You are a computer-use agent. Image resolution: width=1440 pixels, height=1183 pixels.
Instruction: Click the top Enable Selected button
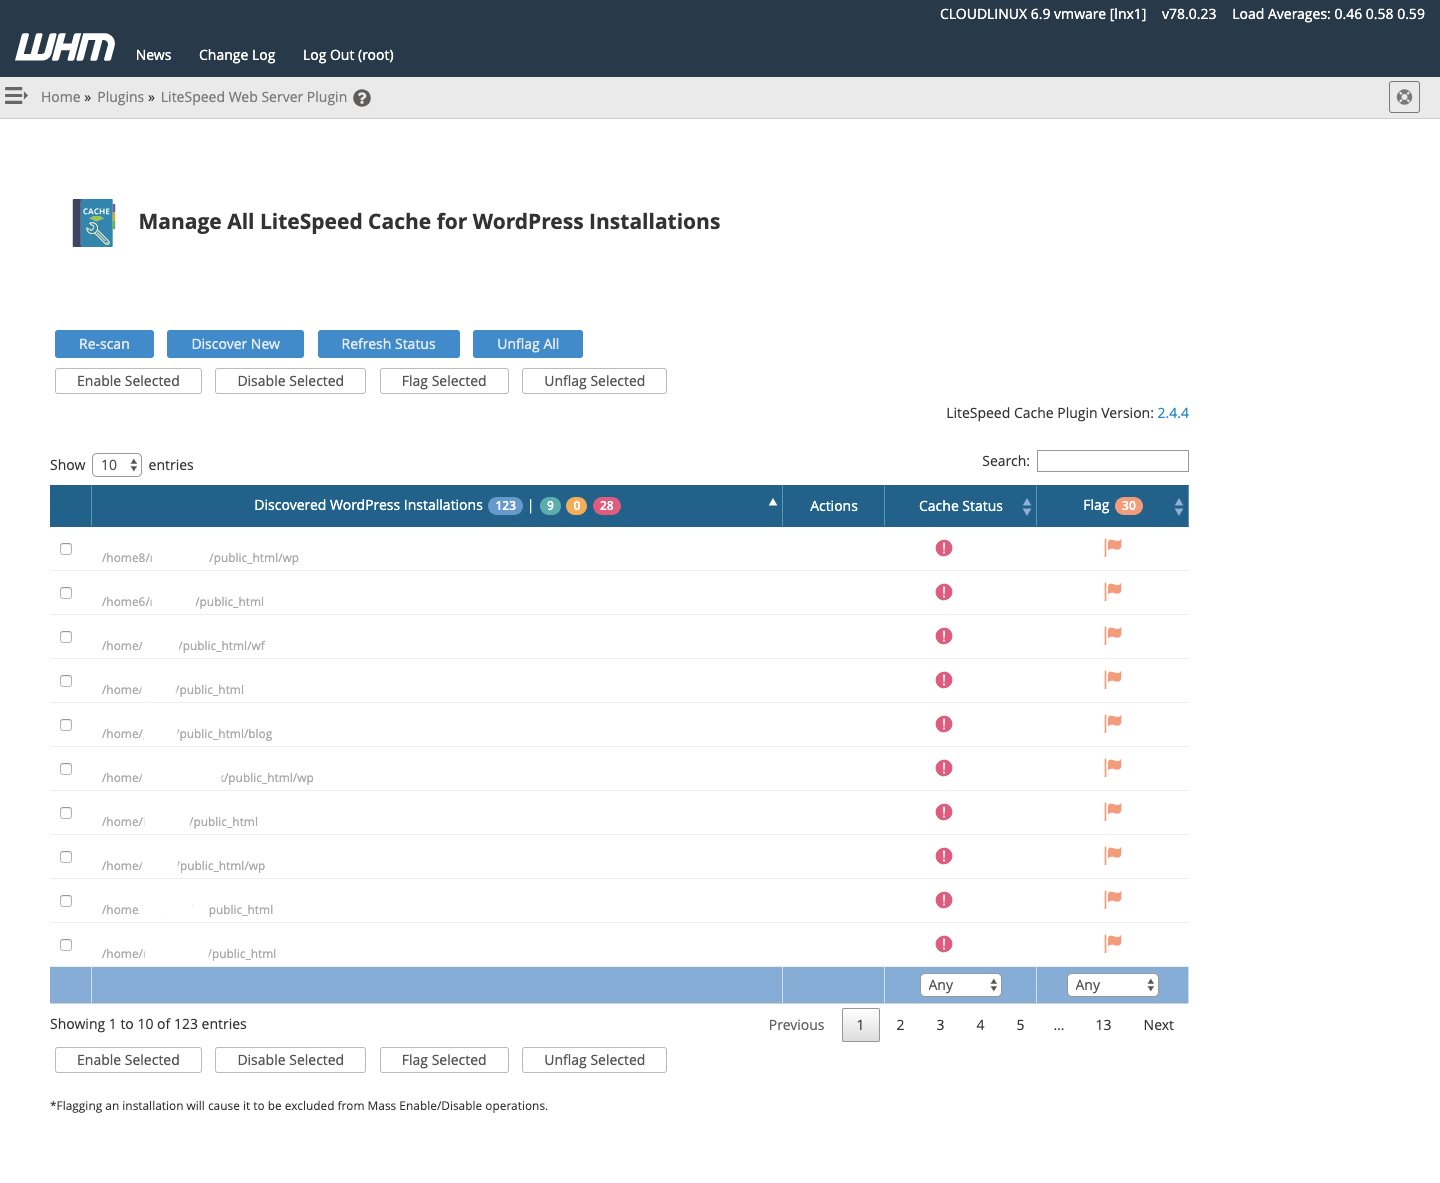coord(128,381)
